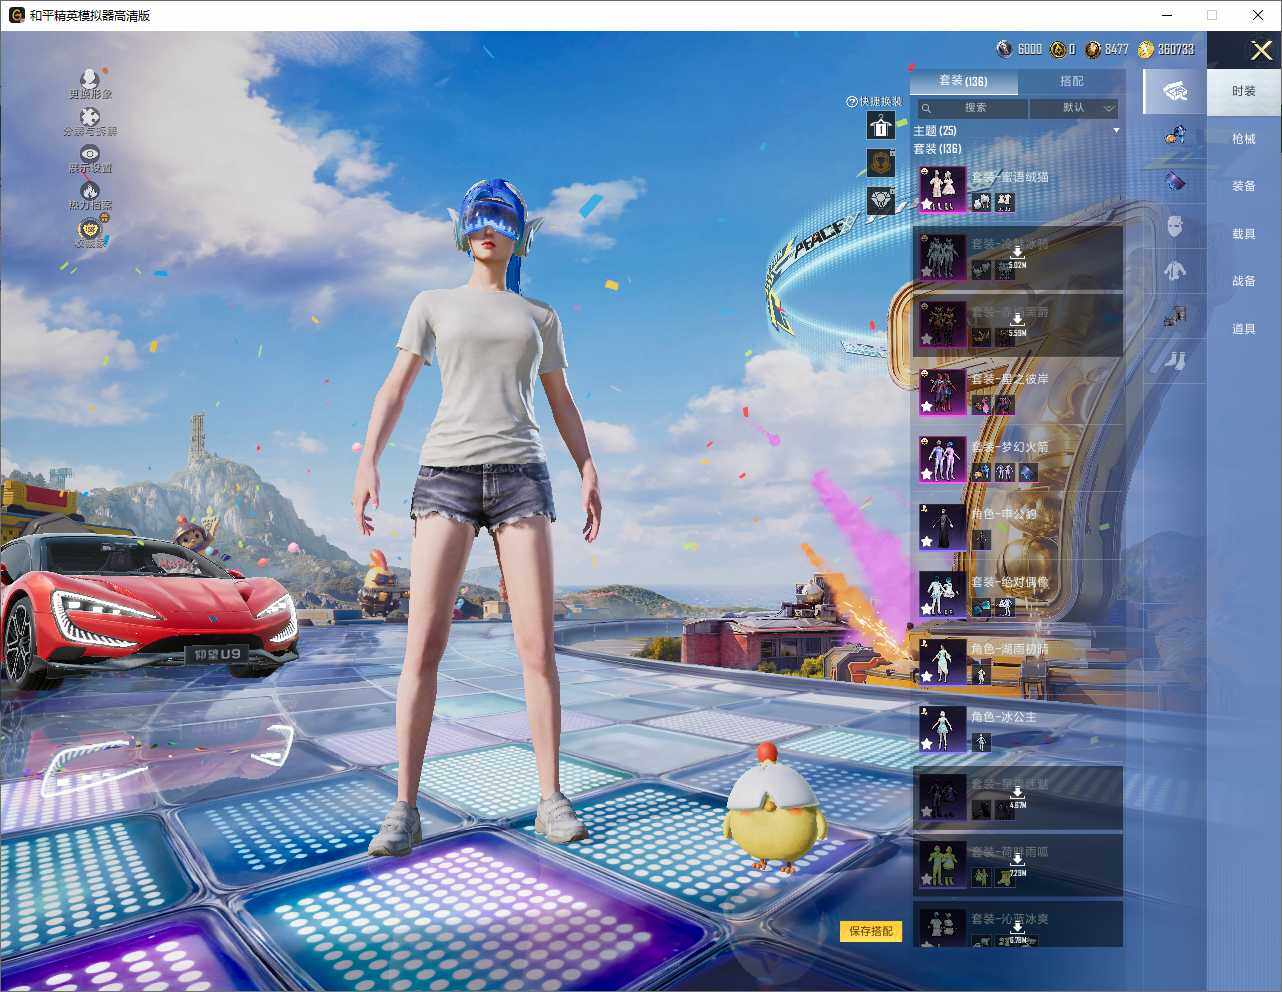The width and height of the screenshot is (1282, 992).
Task: Open the collection badge icon under 热力档案
Action: pos(91,229)
